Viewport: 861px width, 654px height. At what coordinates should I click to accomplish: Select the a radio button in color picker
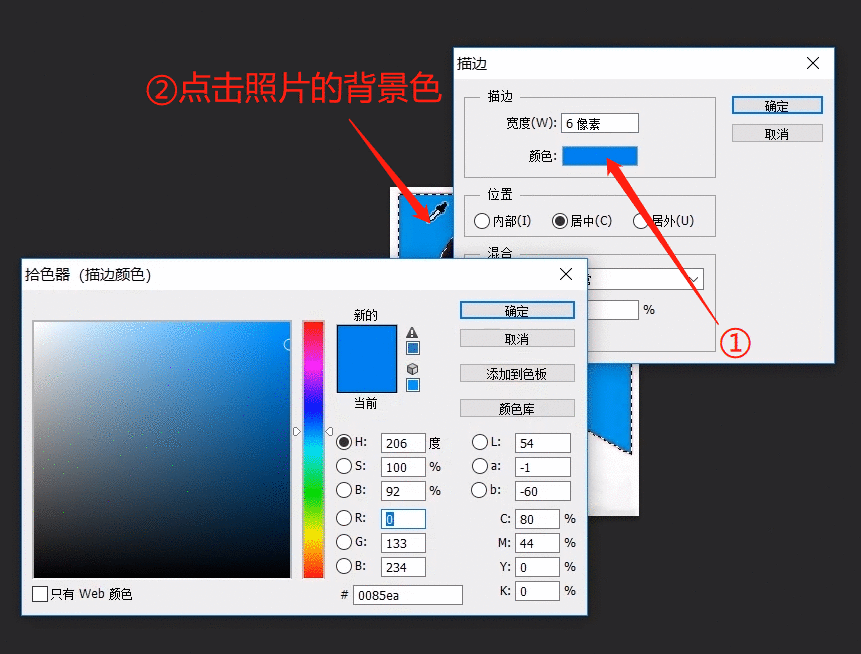[x=479, y=467]
